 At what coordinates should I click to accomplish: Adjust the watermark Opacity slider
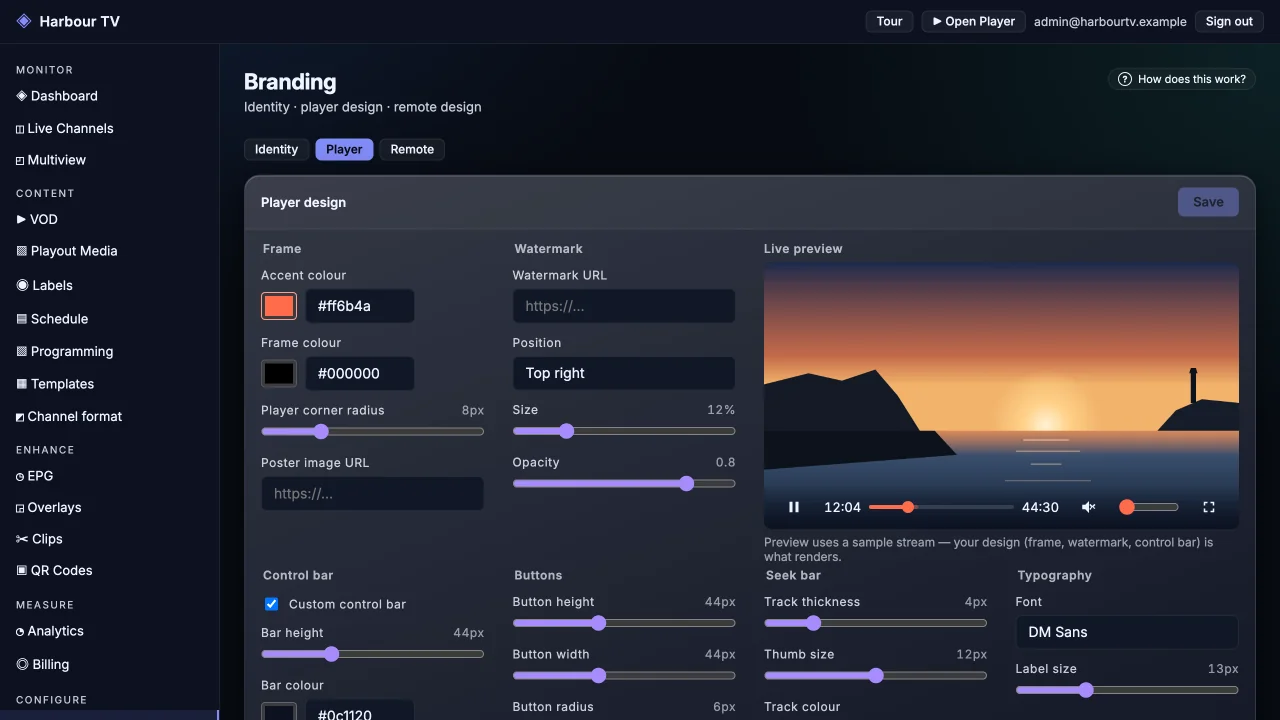[x=624, y=484]
